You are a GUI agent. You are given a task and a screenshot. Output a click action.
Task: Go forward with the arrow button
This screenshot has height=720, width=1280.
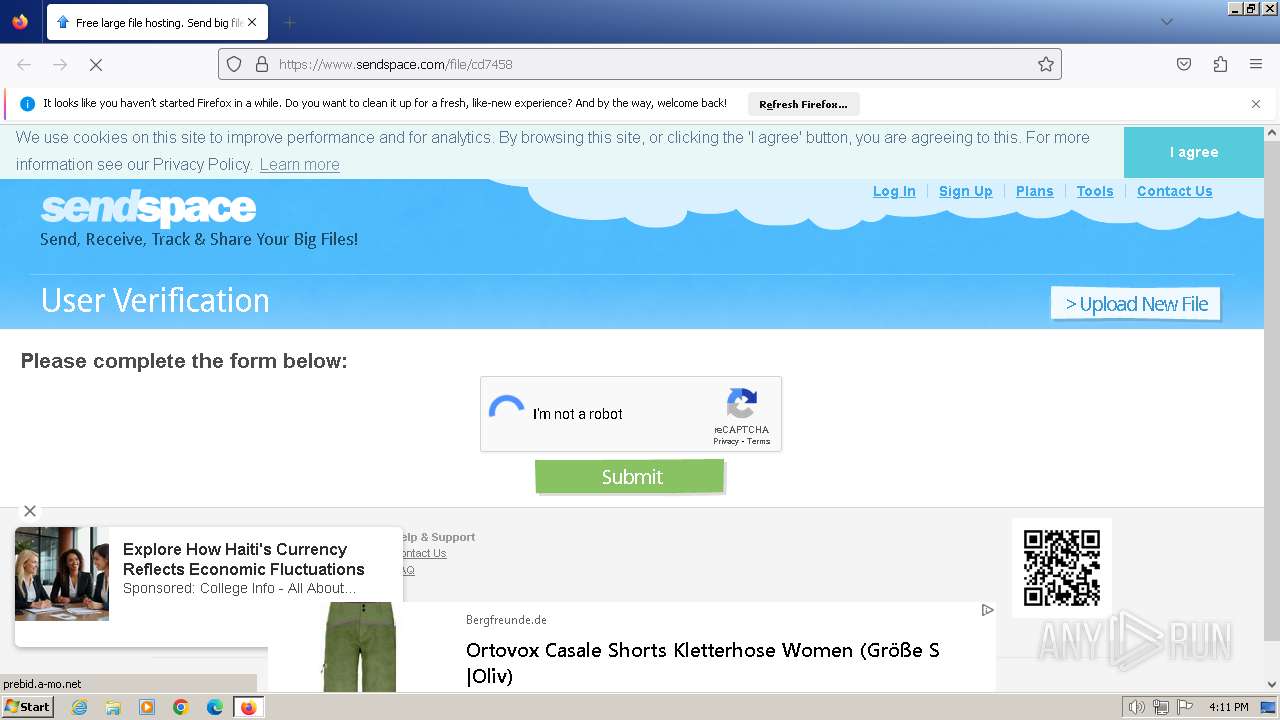60,64
